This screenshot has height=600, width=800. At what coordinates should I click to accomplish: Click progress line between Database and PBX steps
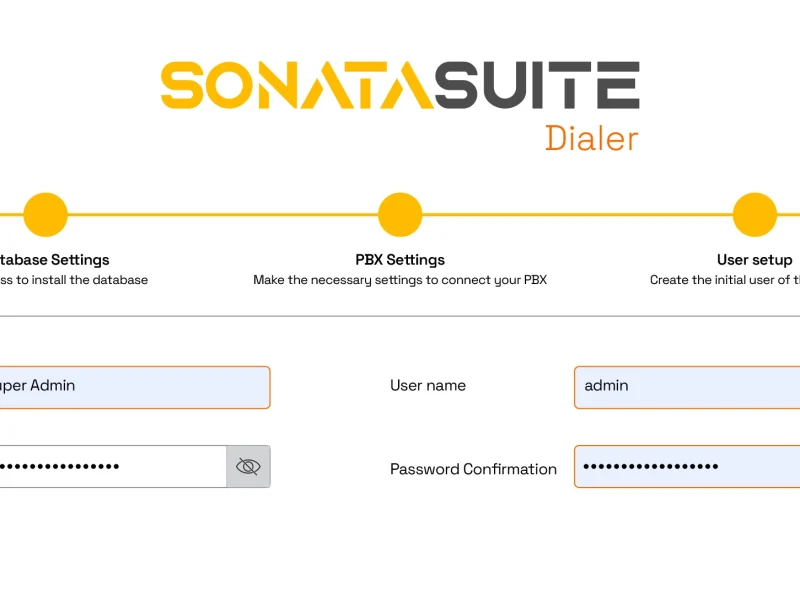[x=222, y=215]
